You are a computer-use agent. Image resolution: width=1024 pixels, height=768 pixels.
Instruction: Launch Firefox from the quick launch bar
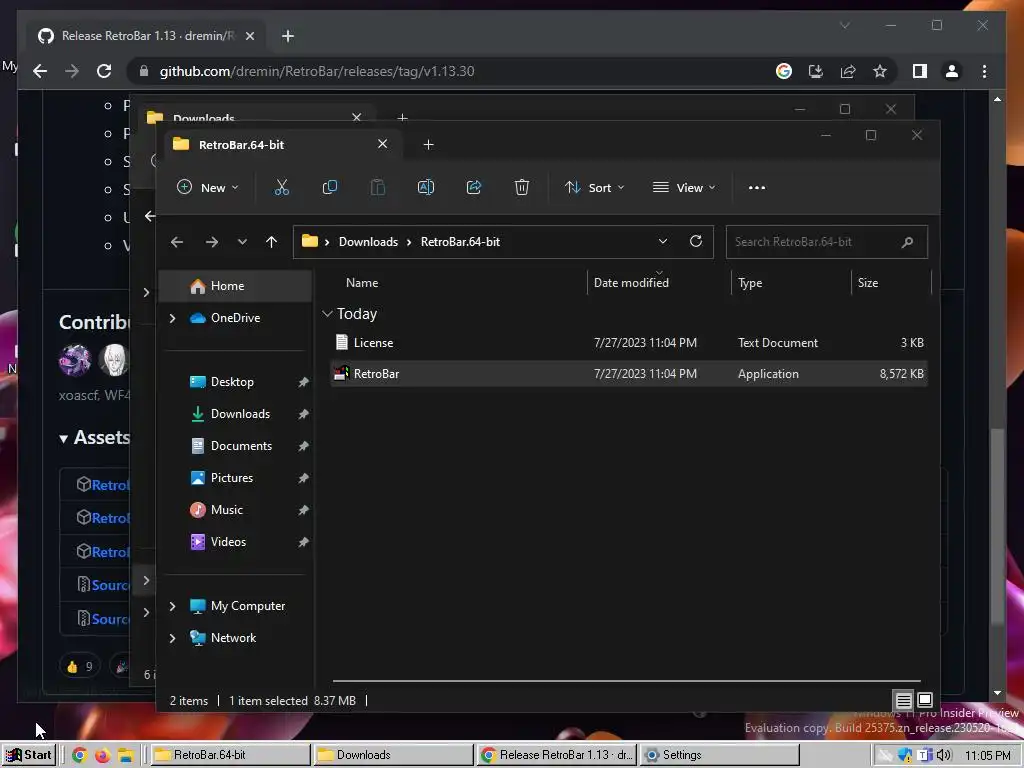[103, 755]
